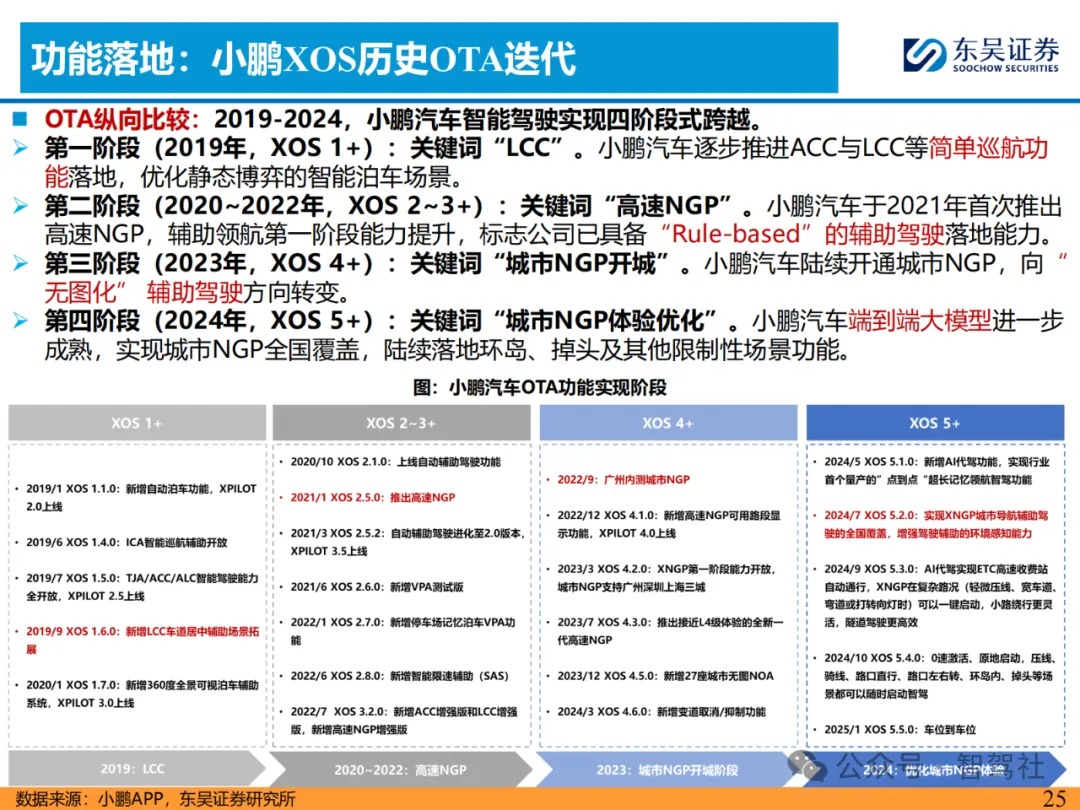
Task: Click the "XOS 5+" column header
Action: pos(935,423)
